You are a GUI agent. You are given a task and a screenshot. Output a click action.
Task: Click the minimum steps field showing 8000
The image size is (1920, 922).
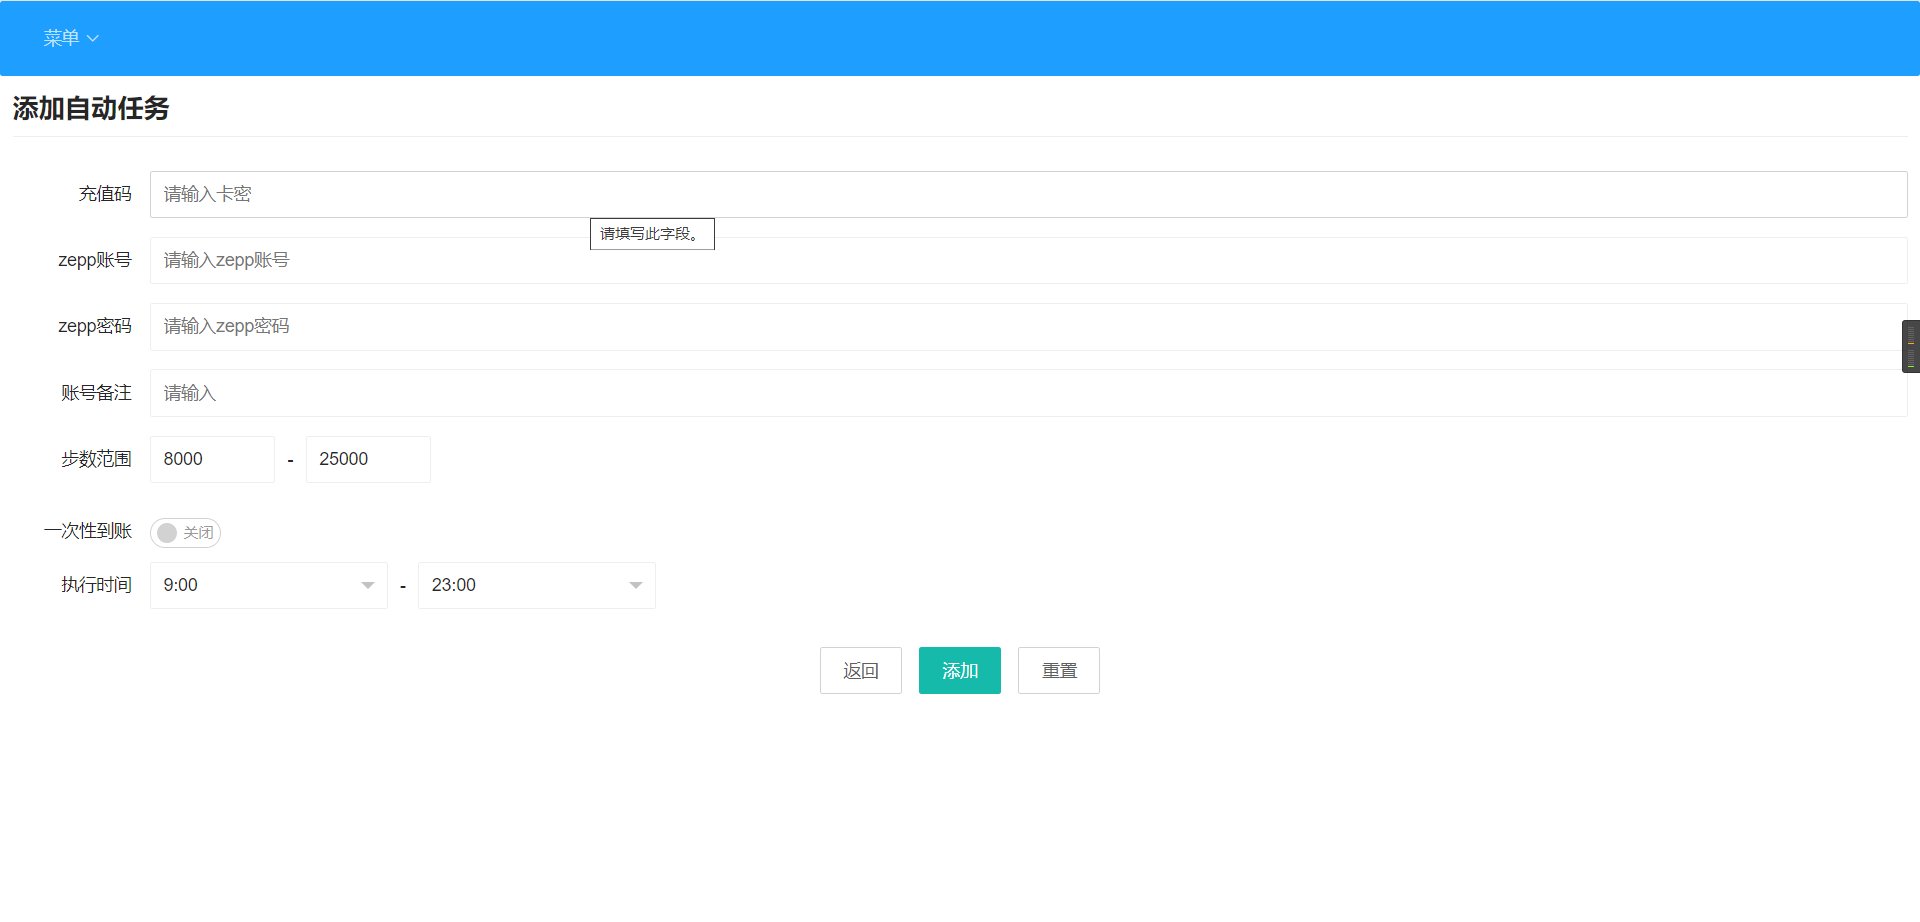(212, 459)
